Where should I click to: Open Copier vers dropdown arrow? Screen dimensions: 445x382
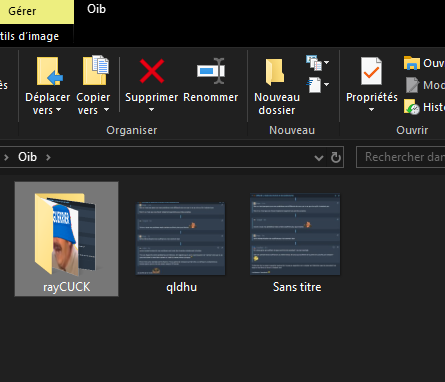(106, 109)
